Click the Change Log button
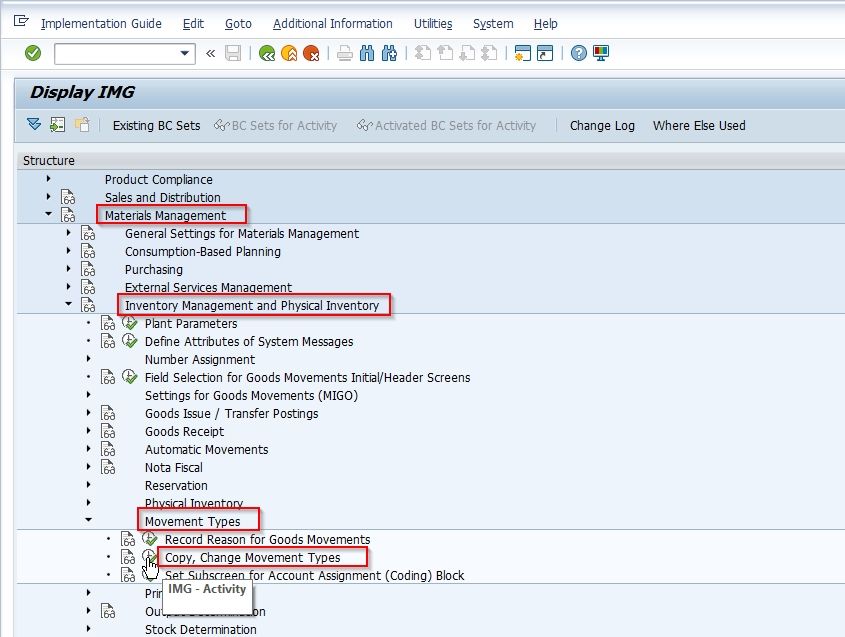Image resolution: width=845 pixels, height=637 pixels. tap(602, 126)
